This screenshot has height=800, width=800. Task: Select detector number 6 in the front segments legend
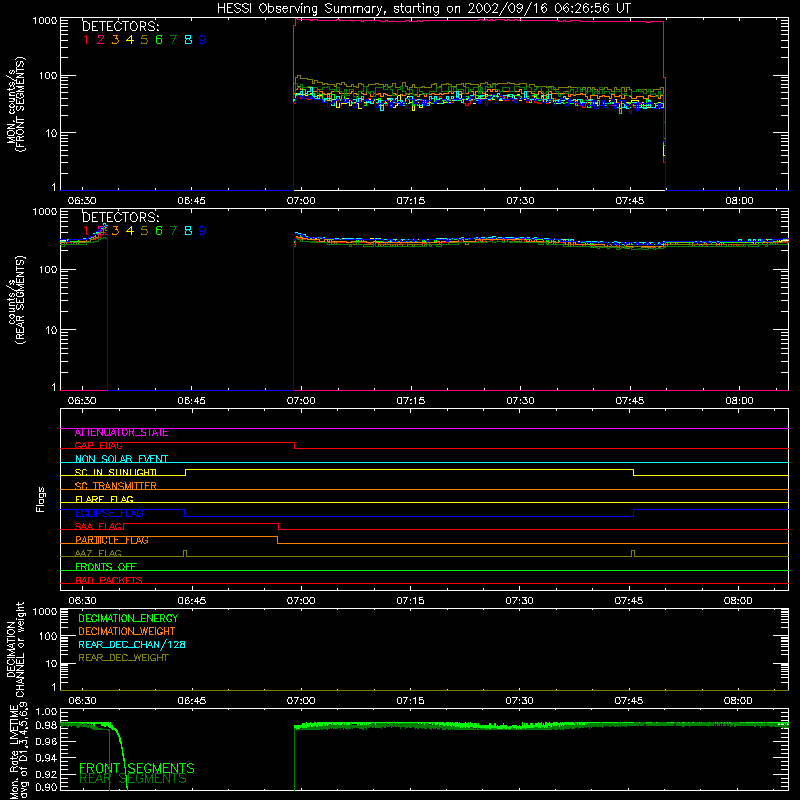tap(159, 40)
